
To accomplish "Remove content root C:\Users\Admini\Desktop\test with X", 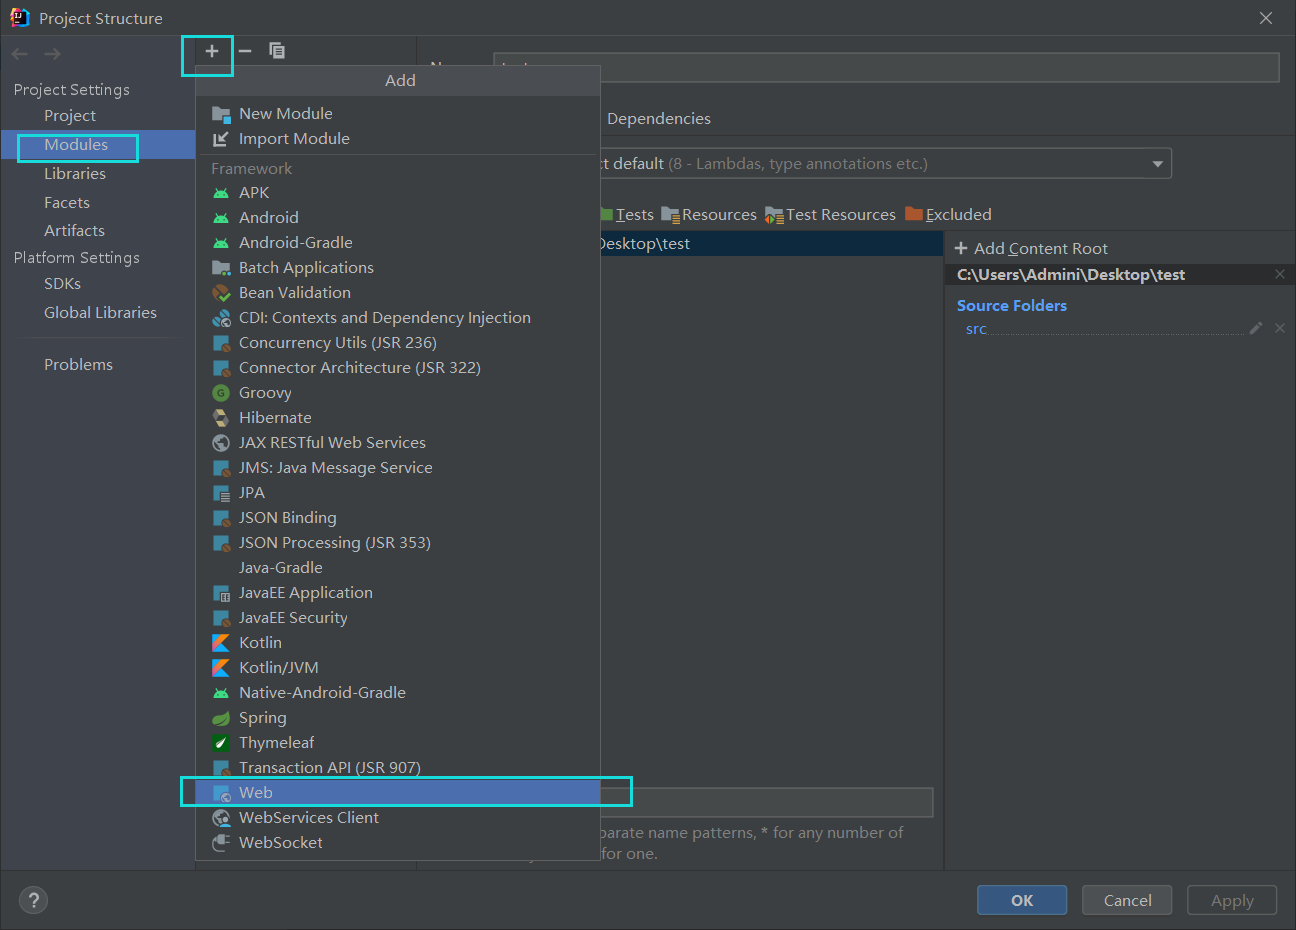I will pyautogui.click(x=1280, y=274).
